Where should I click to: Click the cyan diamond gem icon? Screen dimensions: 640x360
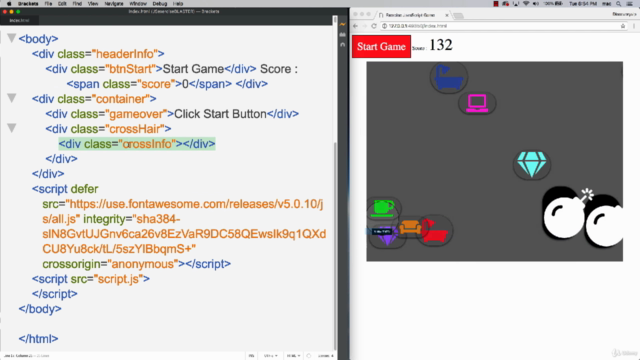click(531, 164)
